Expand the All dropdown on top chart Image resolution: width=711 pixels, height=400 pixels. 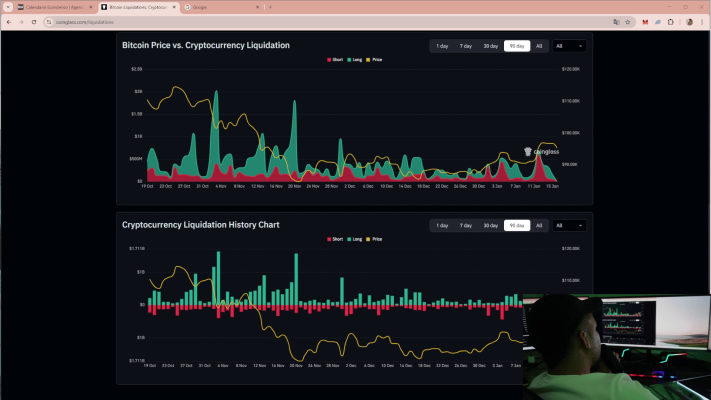tap(570, 46)
